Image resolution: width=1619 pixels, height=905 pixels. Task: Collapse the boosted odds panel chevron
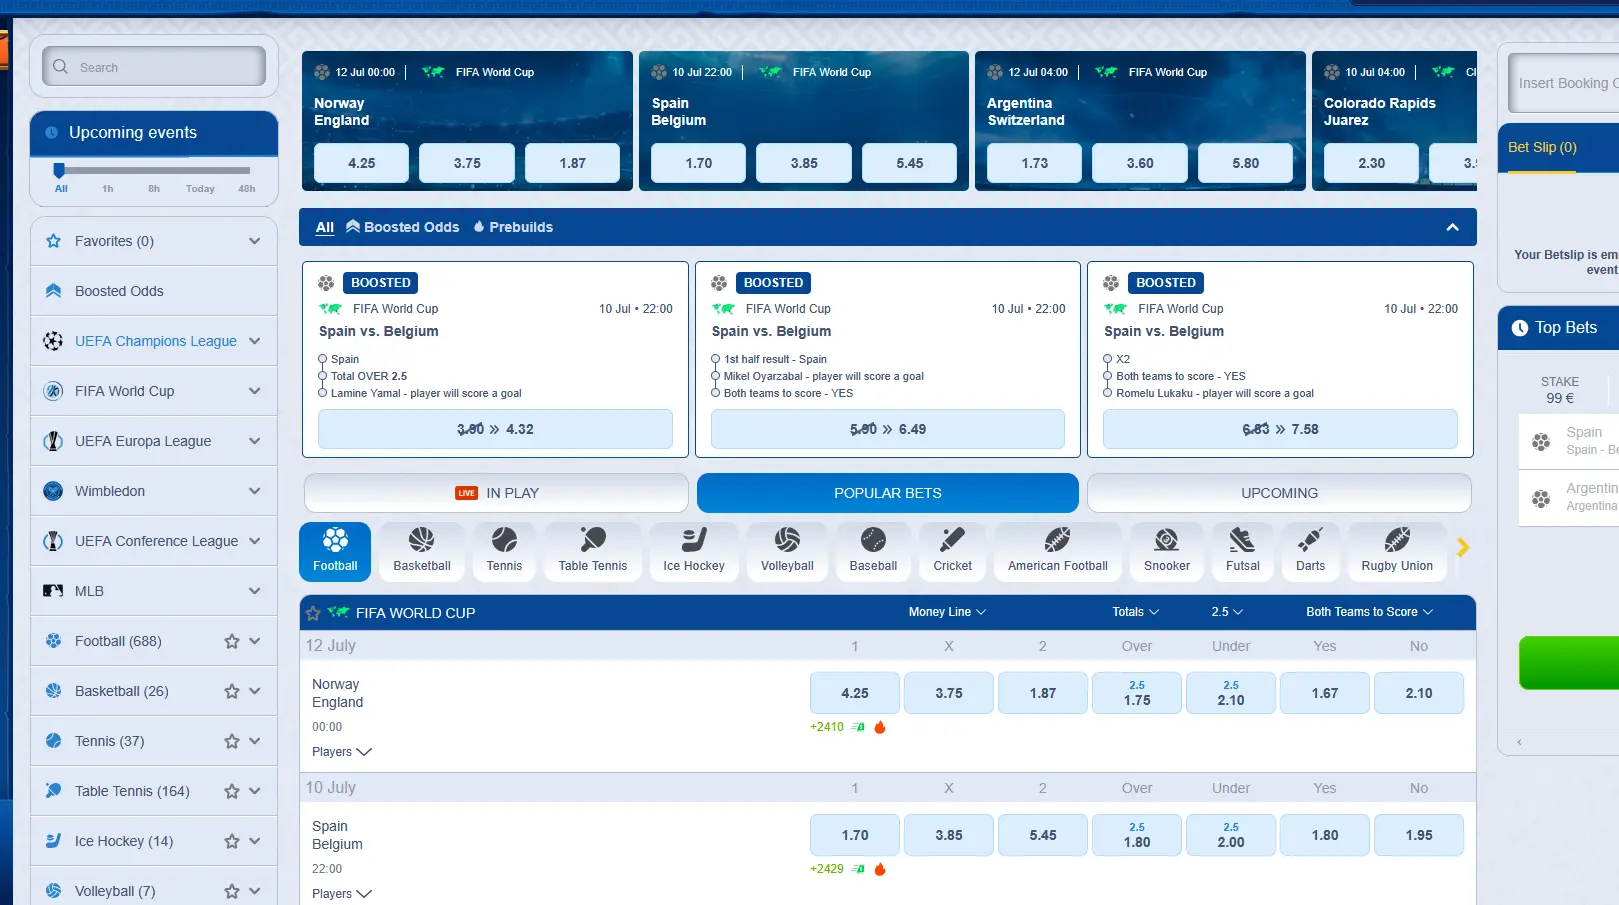pyautogui.click(x=1453, y=227)
